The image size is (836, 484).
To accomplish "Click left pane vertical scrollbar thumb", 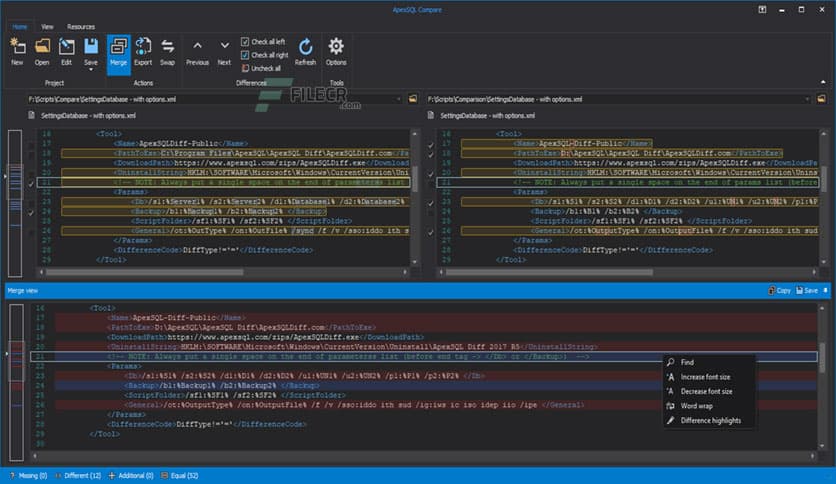I will point(414,179).
